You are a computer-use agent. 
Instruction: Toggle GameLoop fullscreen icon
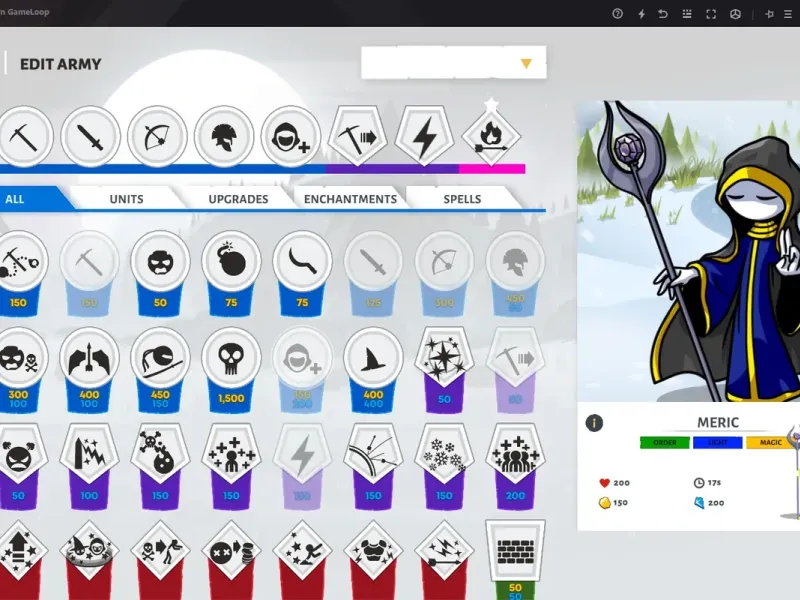[x=711, y=14]
